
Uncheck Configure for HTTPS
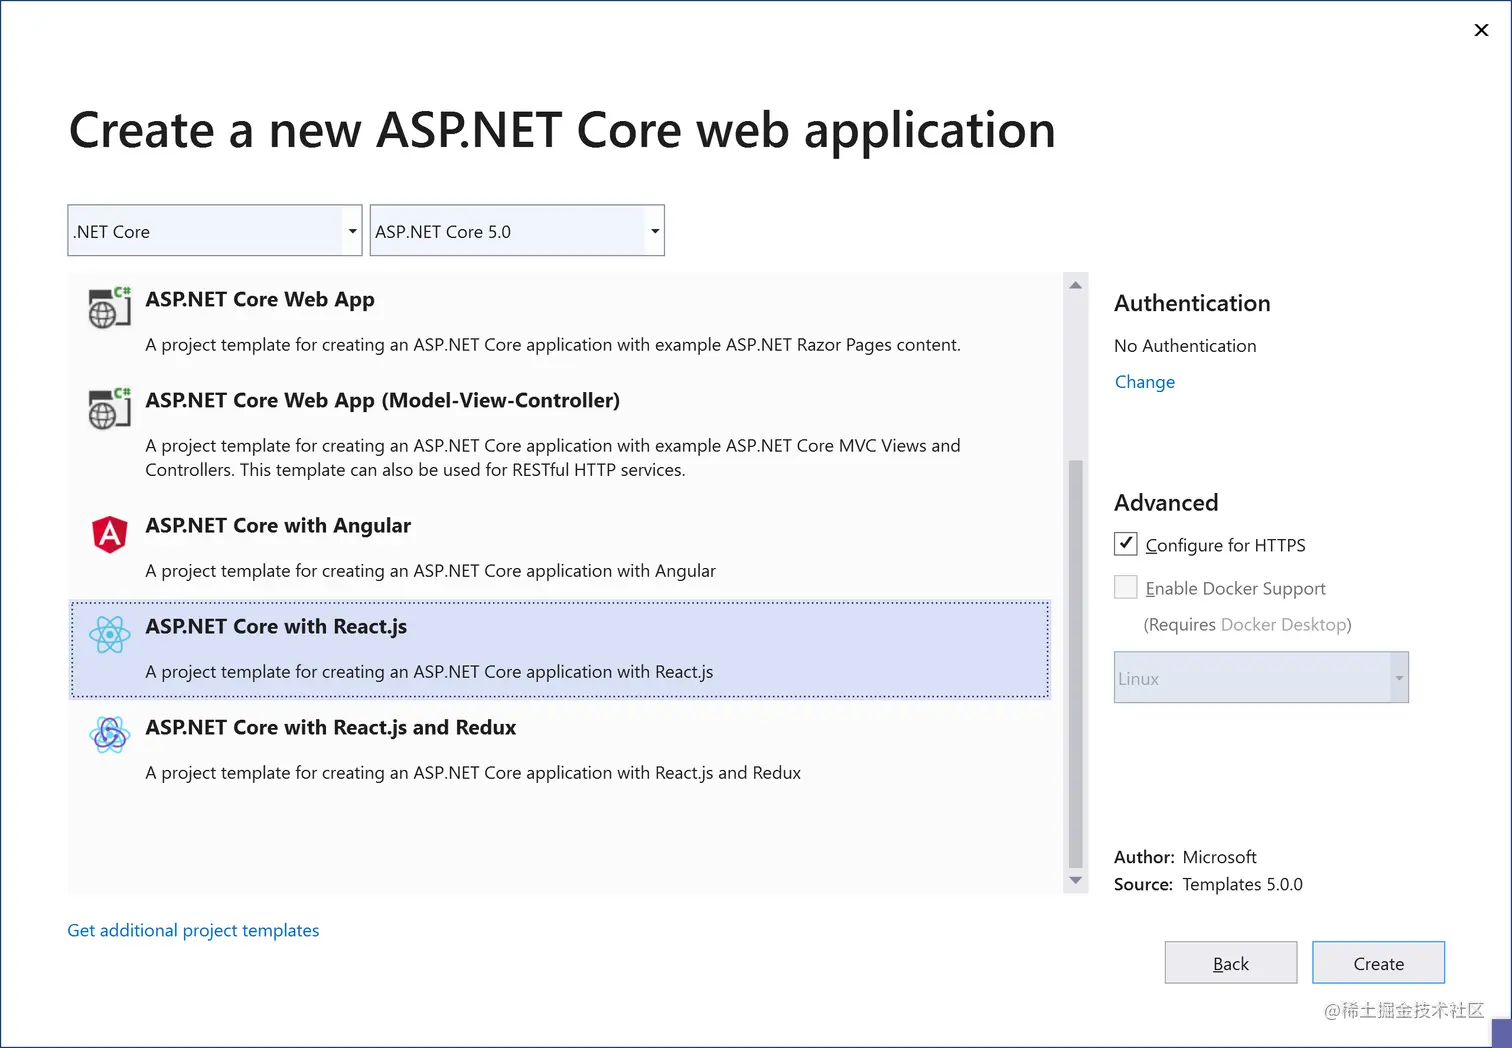[1124, 544]
